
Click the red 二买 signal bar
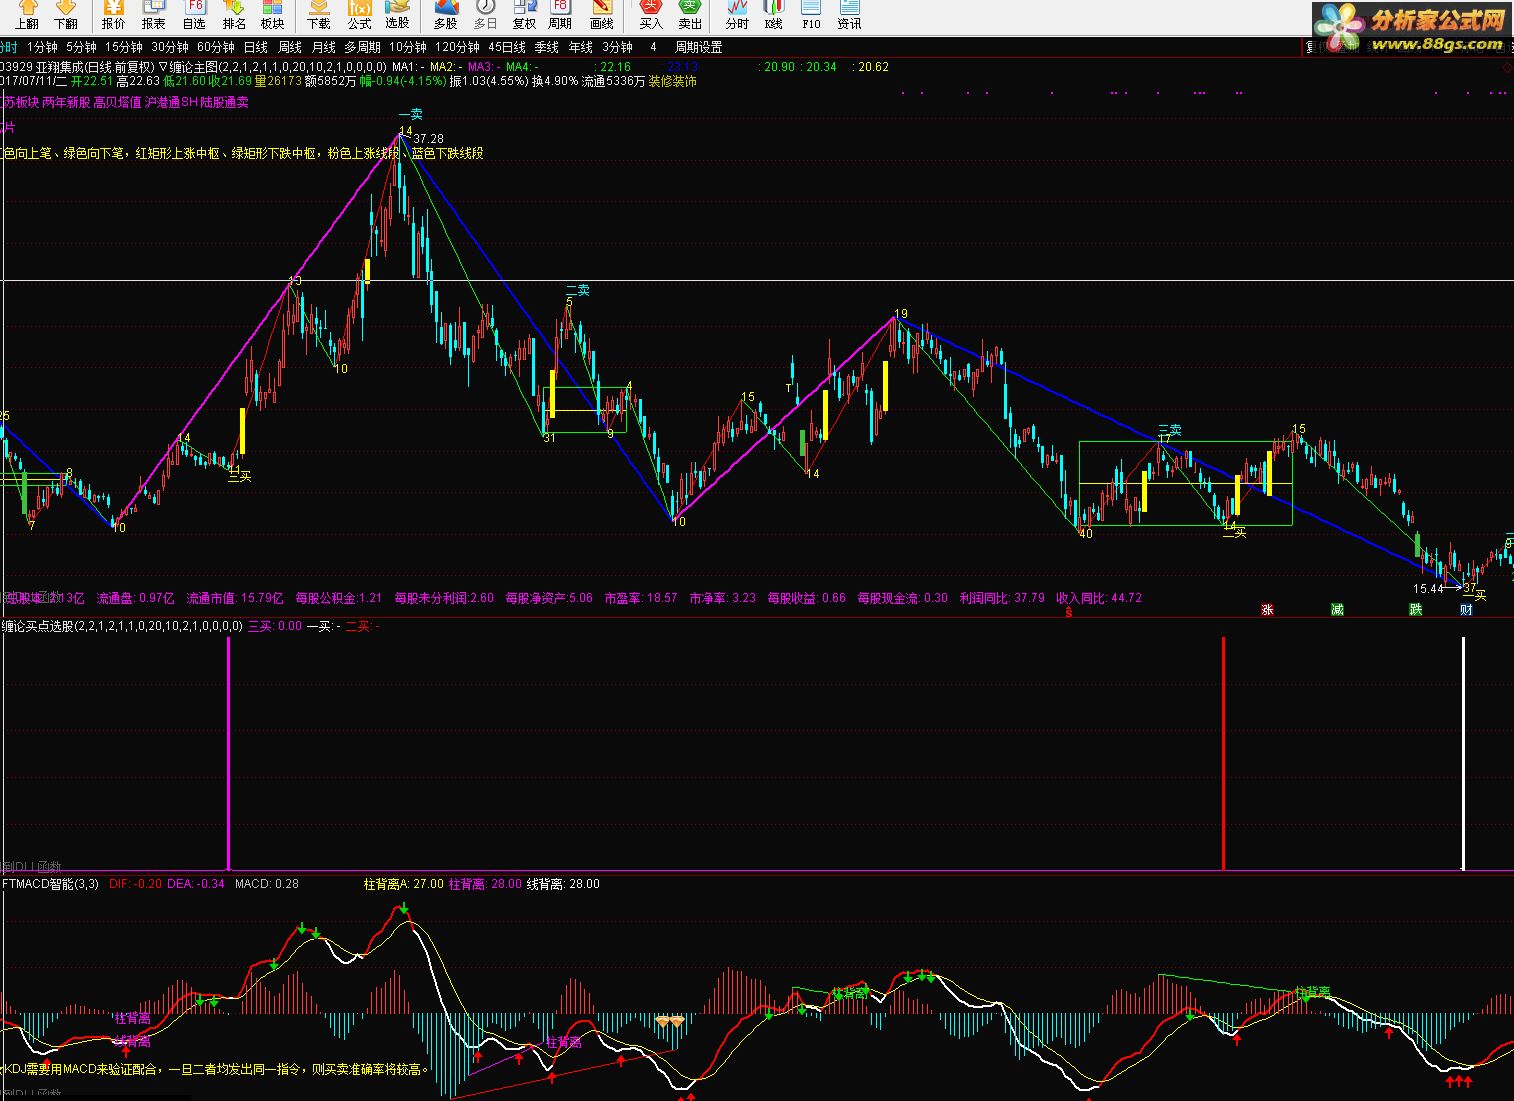click(x=1223, y=753)
